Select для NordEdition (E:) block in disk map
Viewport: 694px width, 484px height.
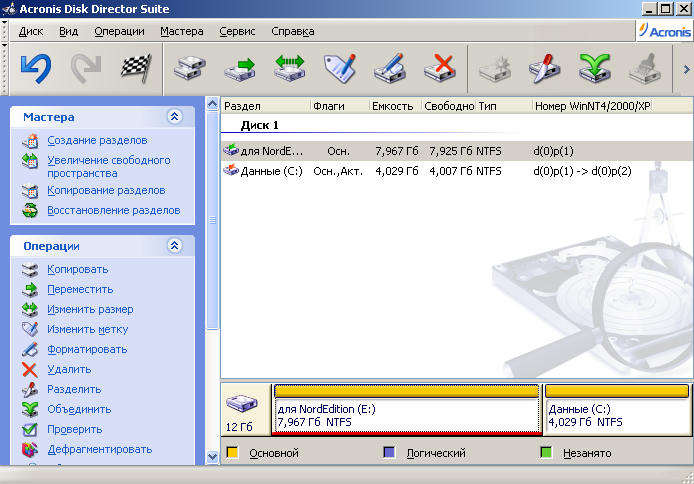tap(407, 410)
